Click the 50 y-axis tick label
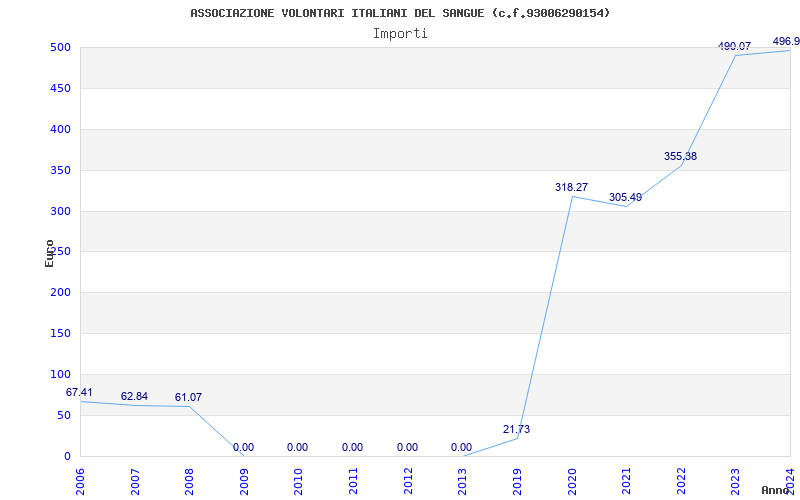Image resolution: width=800 pixels, height=500 pixels. pos(63,415)
